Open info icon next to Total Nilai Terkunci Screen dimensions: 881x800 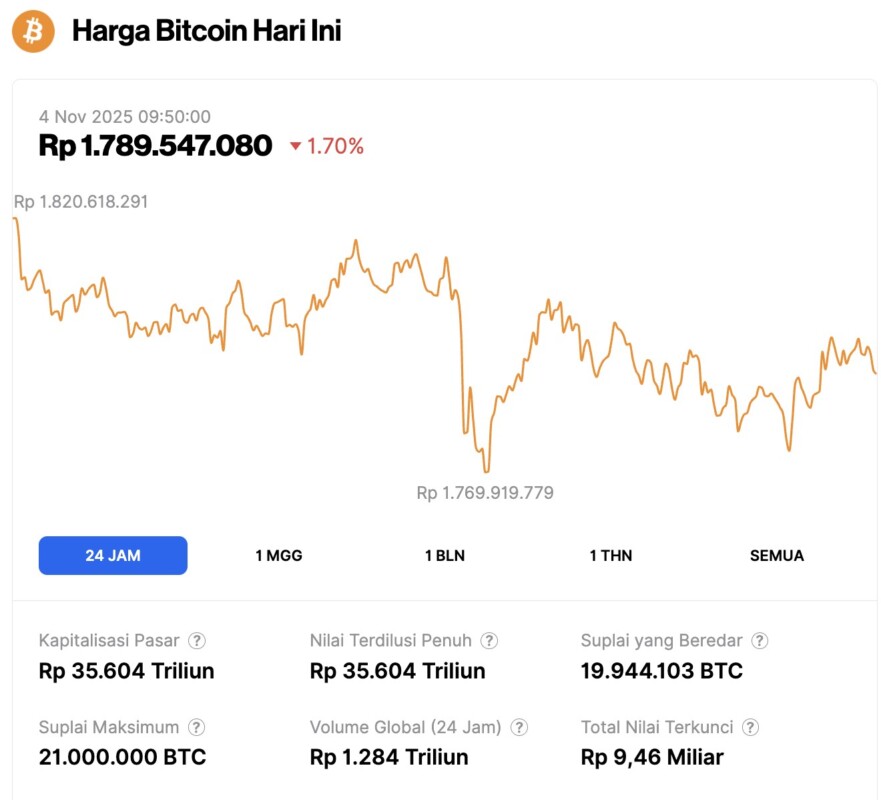tap(751, 728)
